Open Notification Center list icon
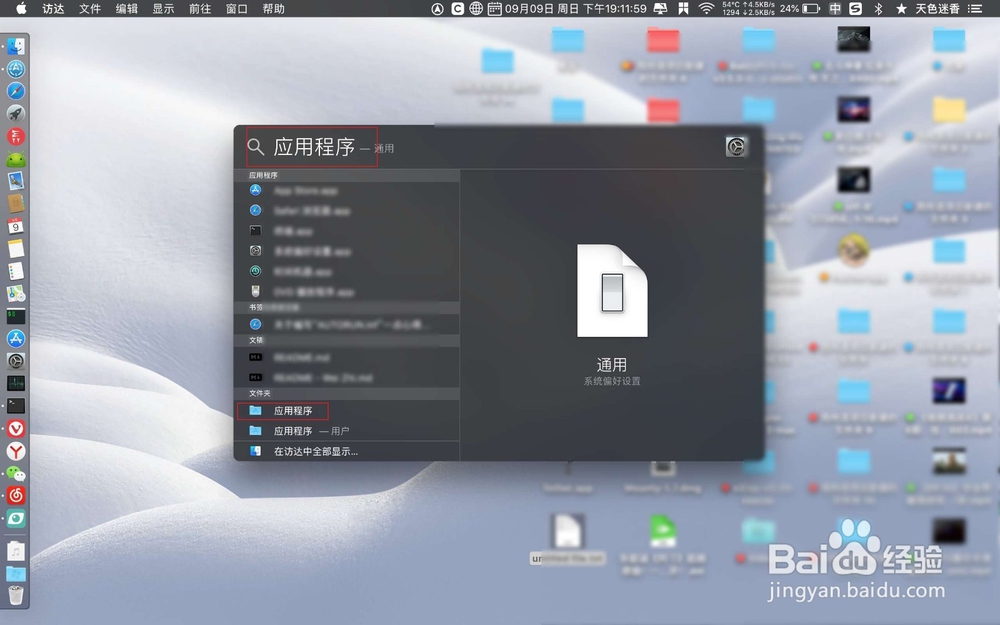This screenshot has height=625, width=1000. (x=975, y=8)
